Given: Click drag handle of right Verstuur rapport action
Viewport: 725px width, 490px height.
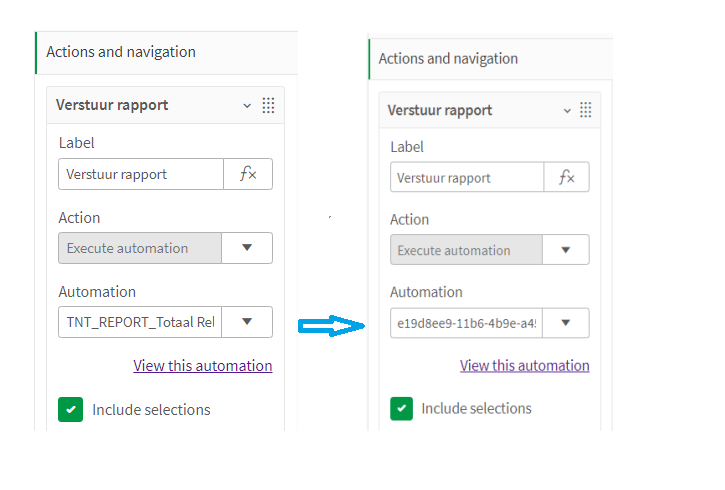Looking at the screenshot, I should pyautogui.click(x=586, y=110).
